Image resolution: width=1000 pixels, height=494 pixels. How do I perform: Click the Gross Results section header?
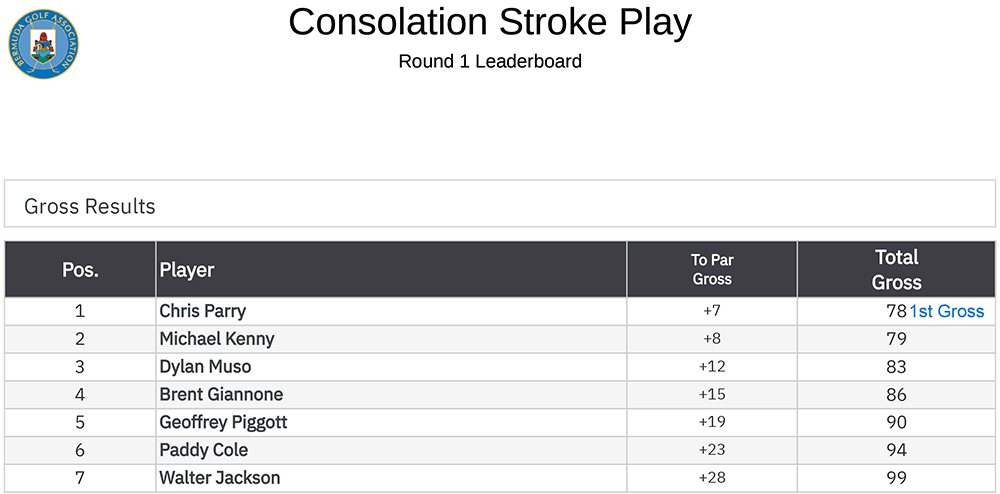click(90, 206)
